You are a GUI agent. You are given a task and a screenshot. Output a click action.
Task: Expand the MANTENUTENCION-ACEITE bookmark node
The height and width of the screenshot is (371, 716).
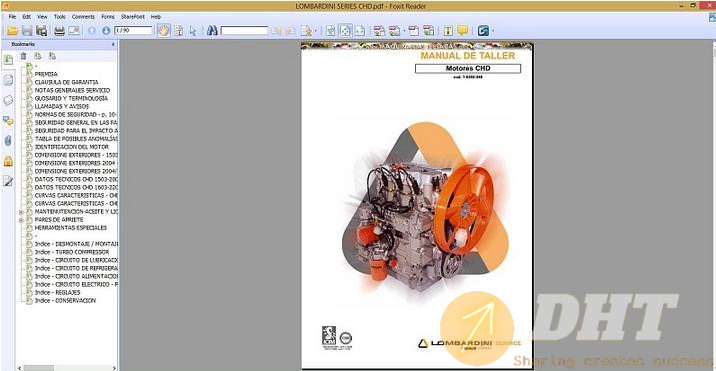(x=21, y=212)
